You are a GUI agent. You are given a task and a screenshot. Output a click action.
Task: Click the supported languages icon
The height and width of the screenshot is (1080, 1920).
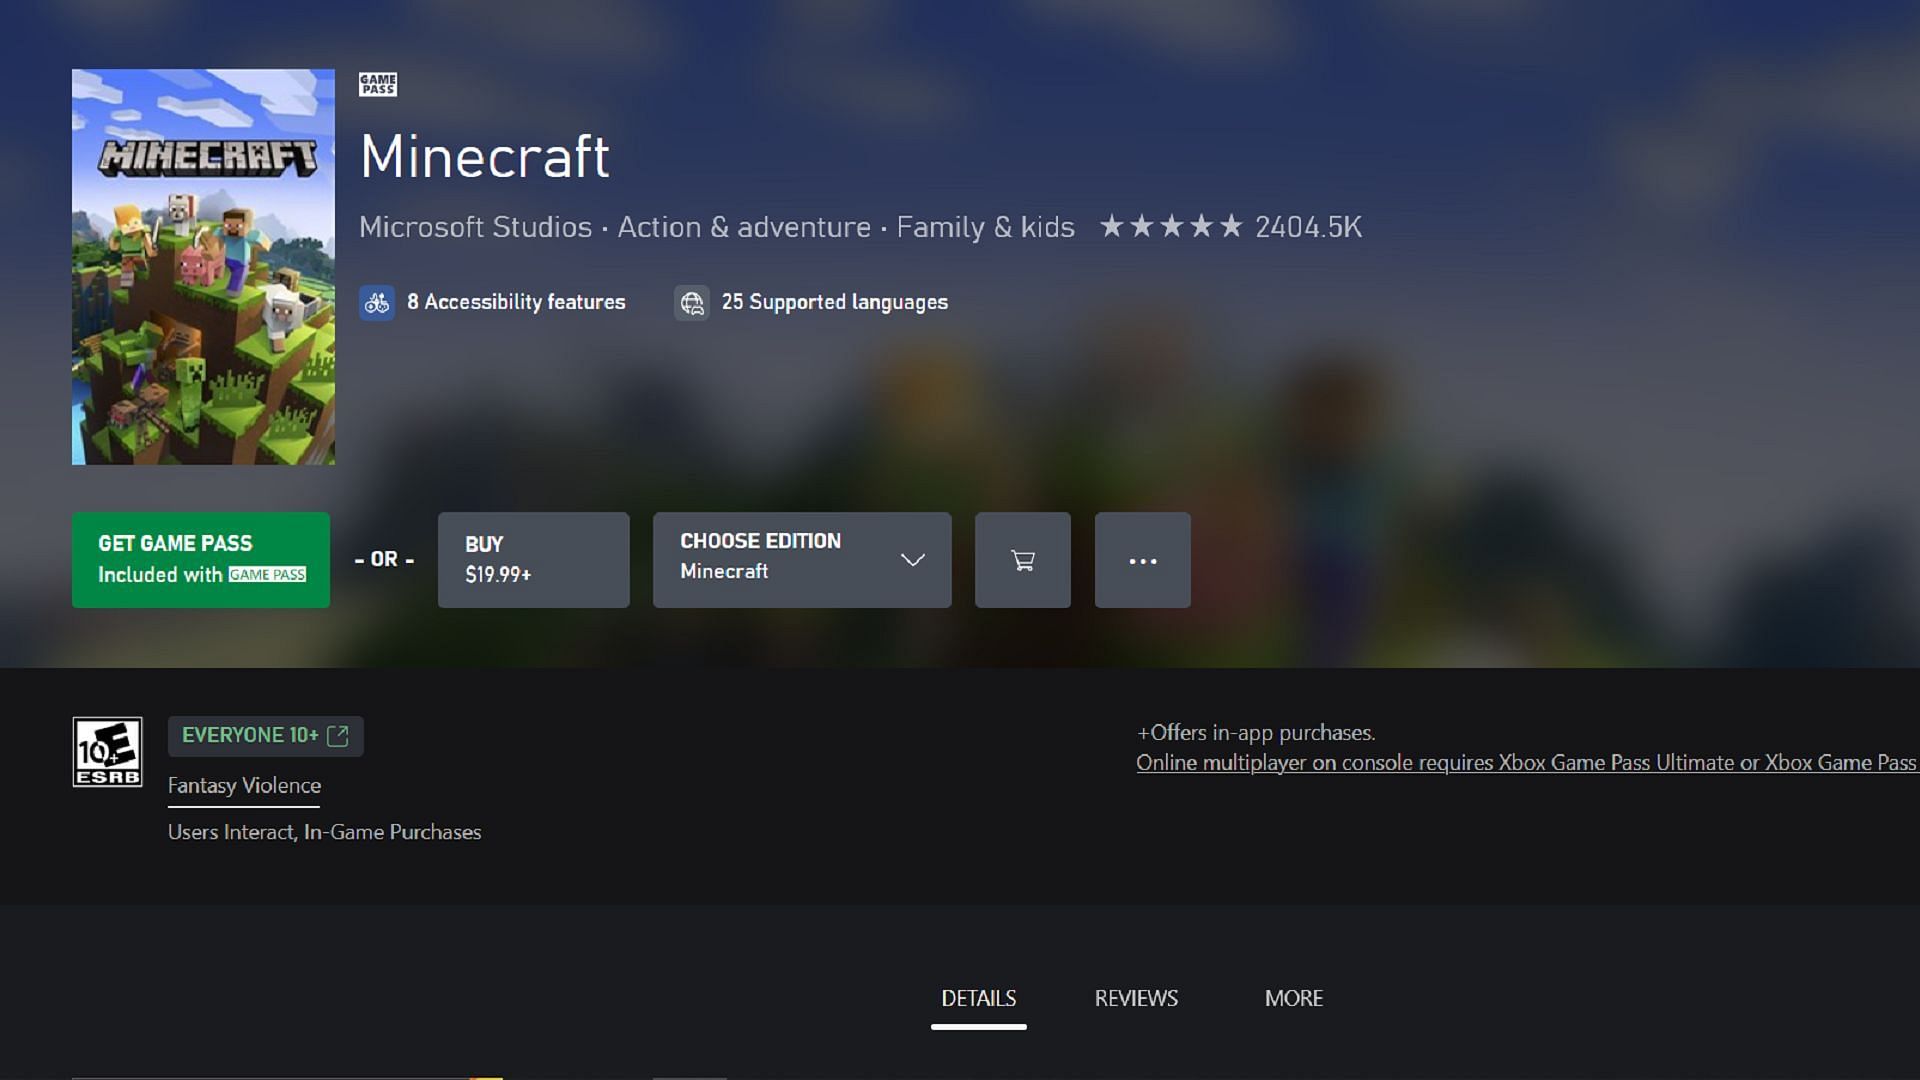(692, 303)
